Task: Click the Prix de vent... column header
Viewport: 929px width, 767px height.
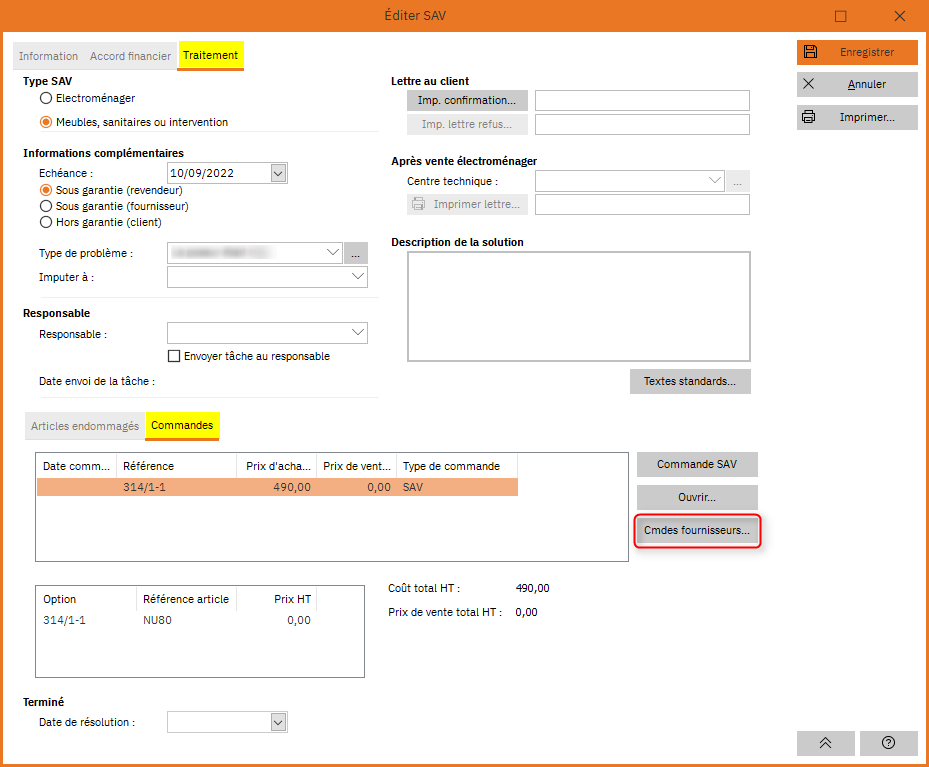Action: (357, 466)
